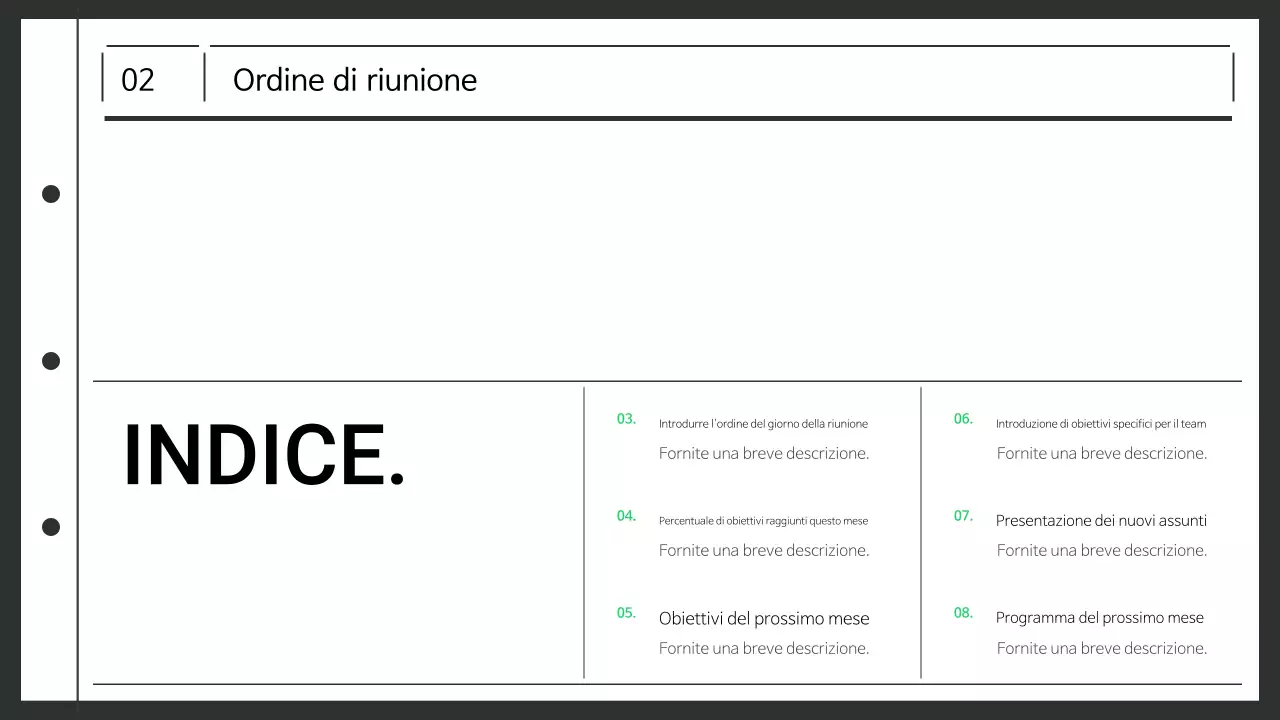Click the green "07." number marker
This screenshot has height=720, width=1280.
pyautogui.click(x=962, y=516)
